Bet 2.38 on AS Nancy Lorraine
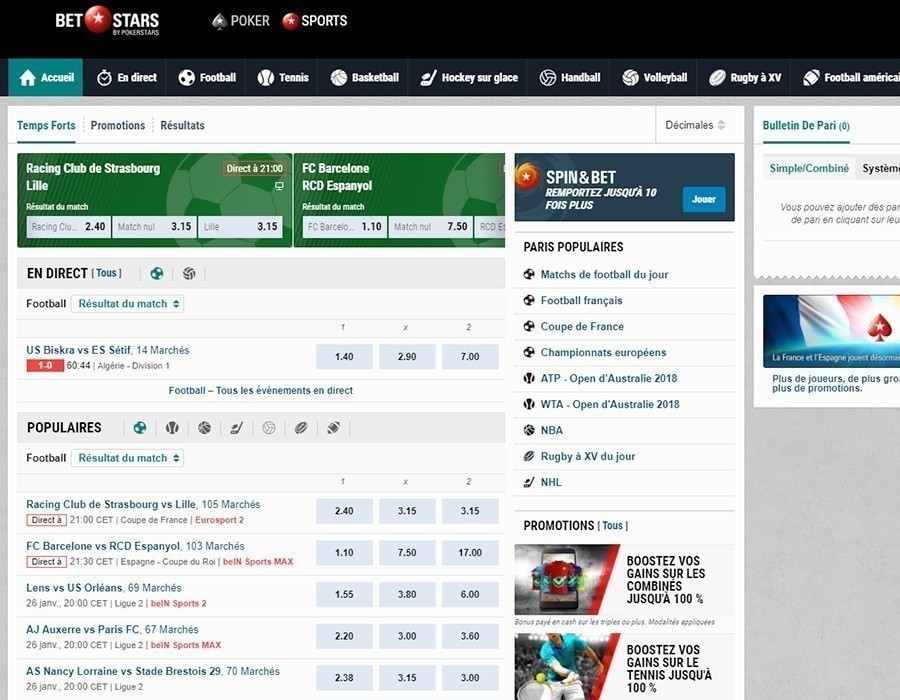Screen dimensions: 900x700 point(344,678)
